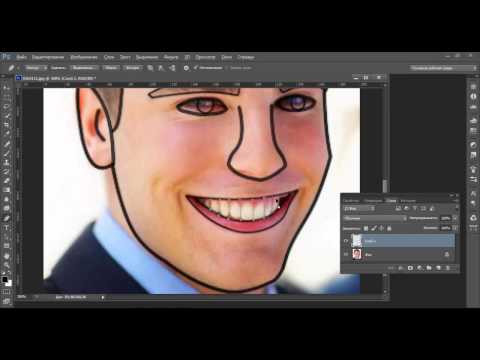Switch to the History panel tab

[408, 201]
